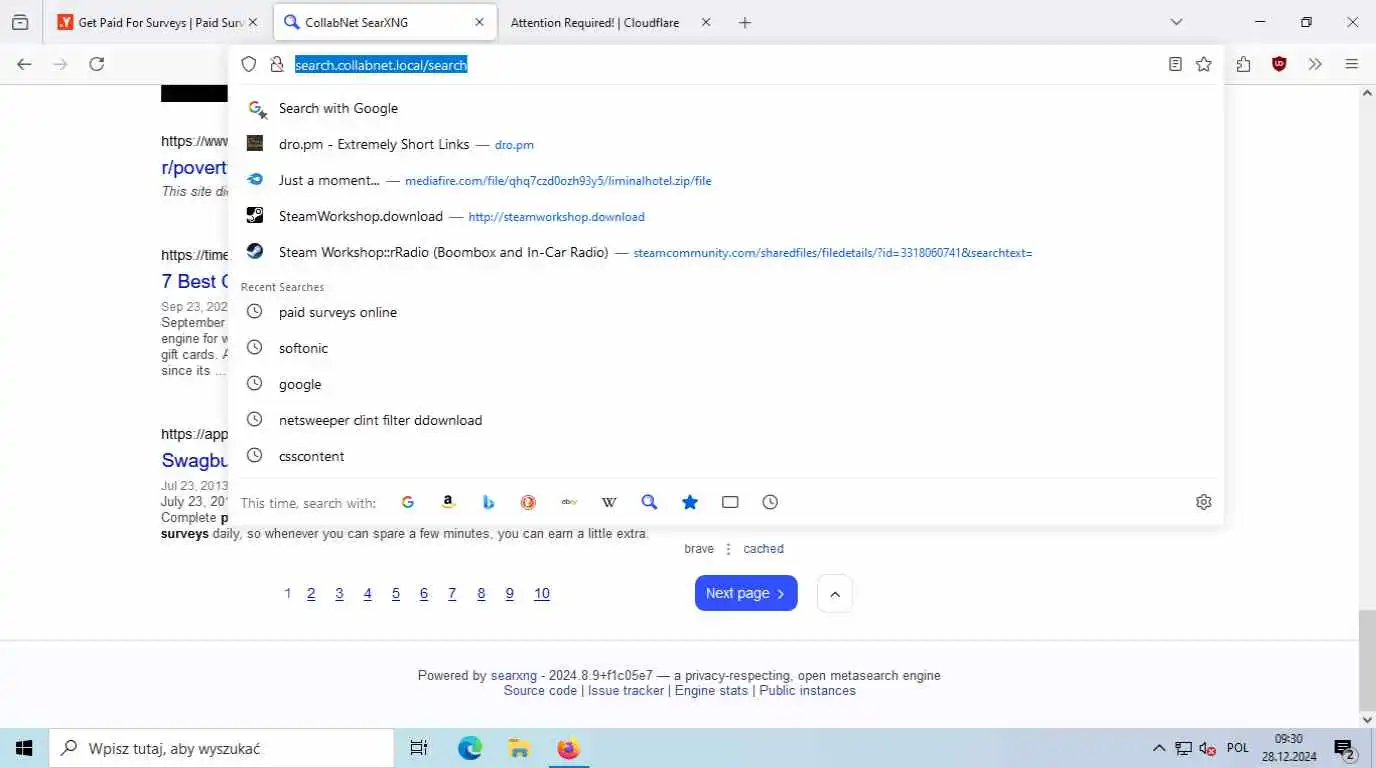This screenshot has height=768, width=1376.
Task: Switch to Attention Required Cloudflare tab
Action: tap(610, 22)
